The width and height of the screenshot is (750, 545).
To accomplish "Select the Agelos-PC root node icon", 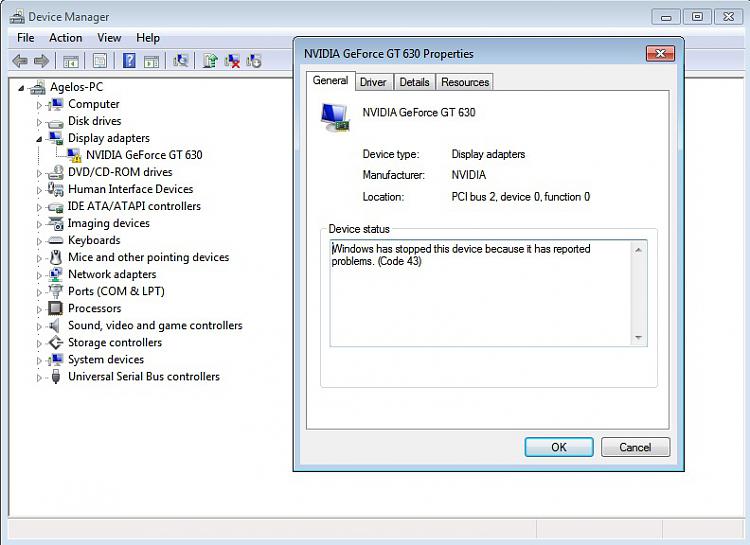I will [x=37, y=87].
